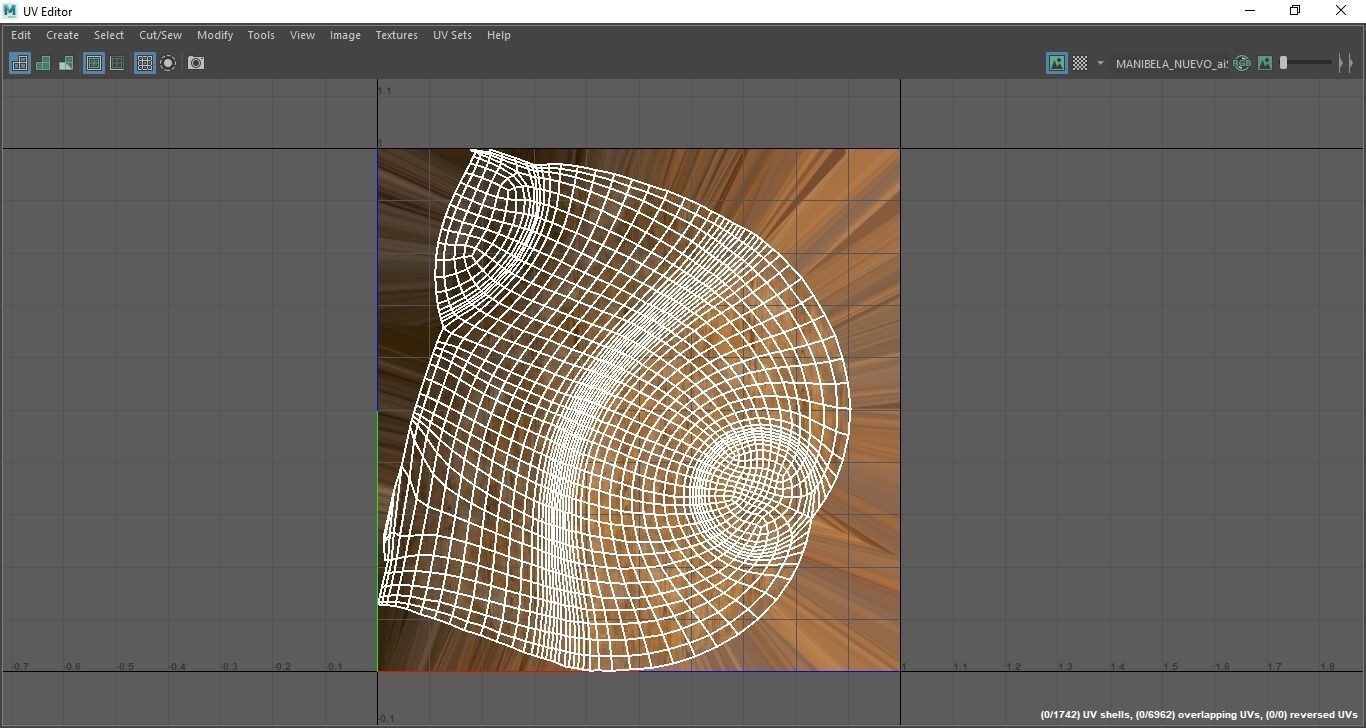Click the internal shell borders icon
The width and height of the screenshot is (1366, 728).
pos(117,63)
